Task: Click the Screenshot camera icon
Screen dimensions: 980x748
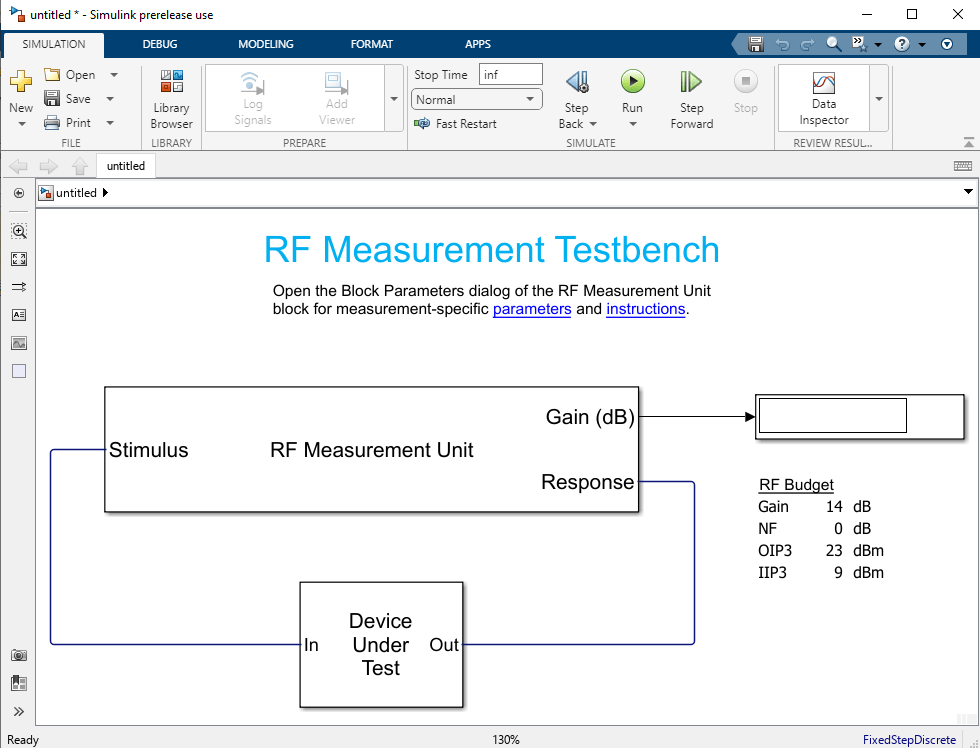Action: [x=19, y=655]
